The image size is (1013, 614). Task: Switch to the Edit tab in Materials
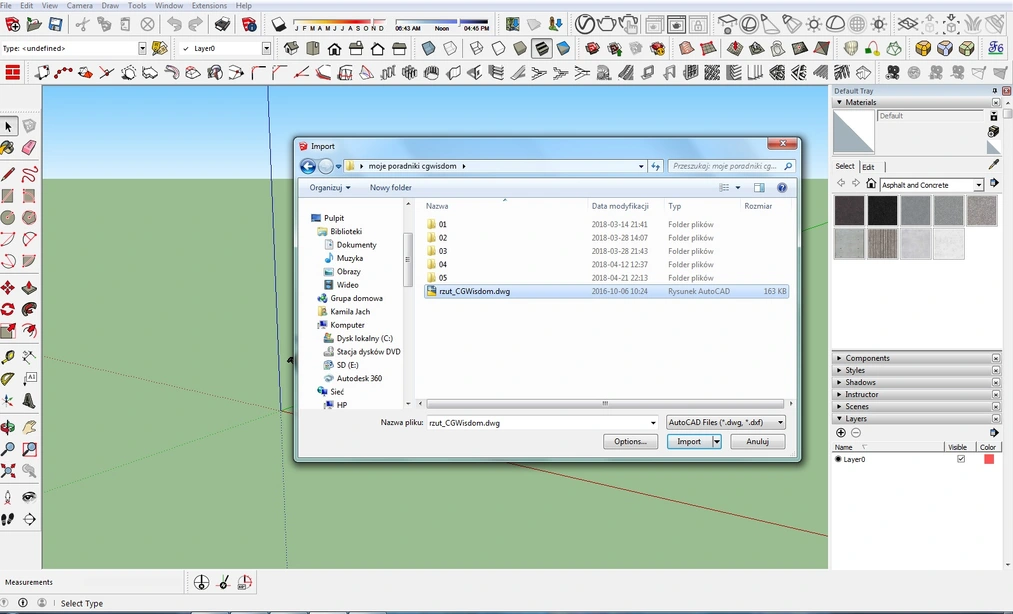point(868,166)
